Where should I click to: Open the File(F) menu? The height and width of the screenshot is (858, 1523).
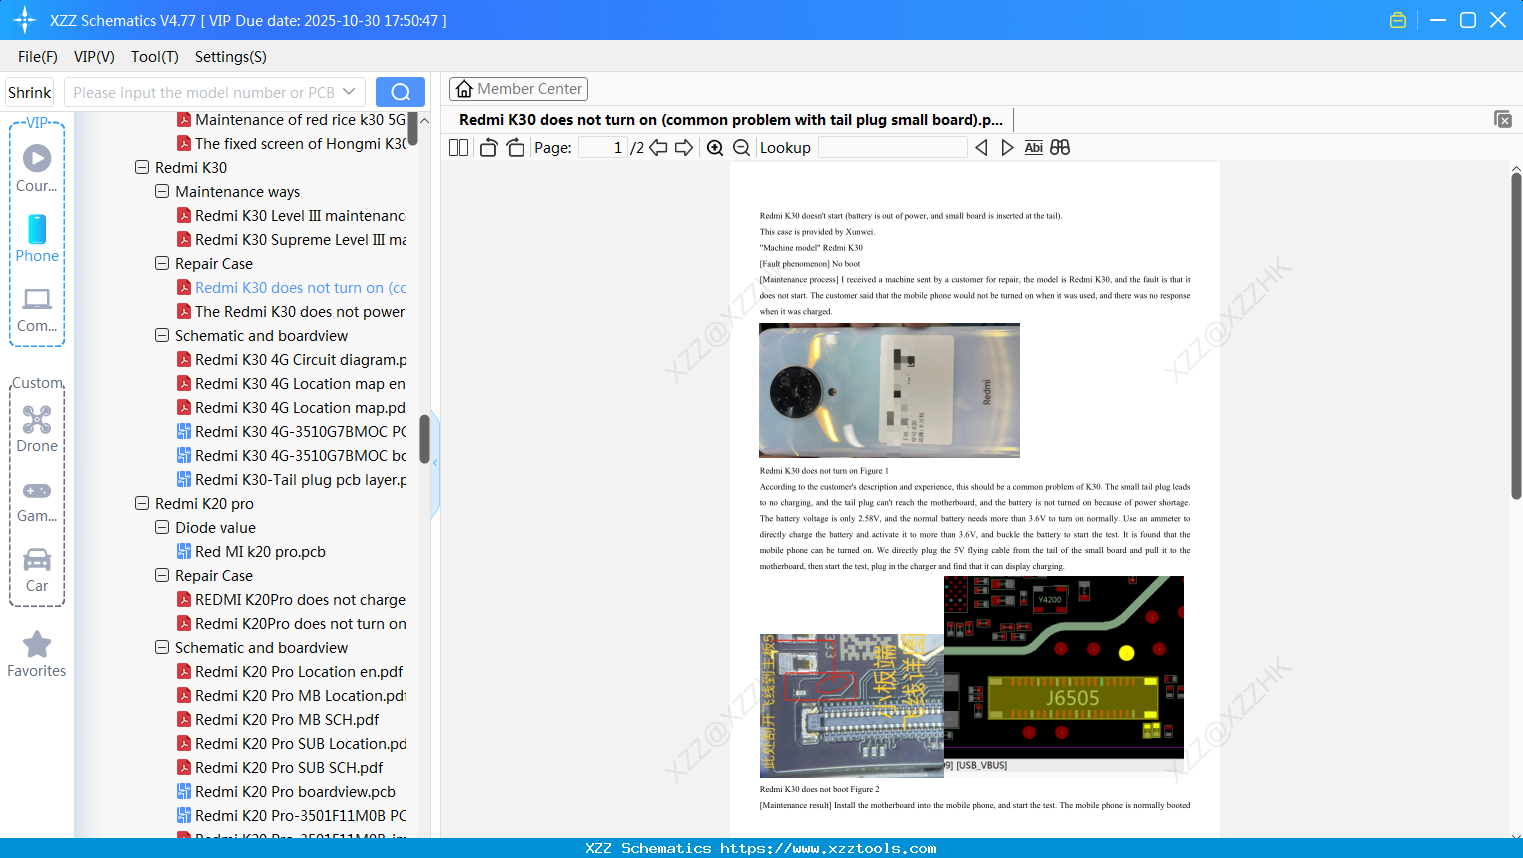pyautogui.click(x=38, y=57)
